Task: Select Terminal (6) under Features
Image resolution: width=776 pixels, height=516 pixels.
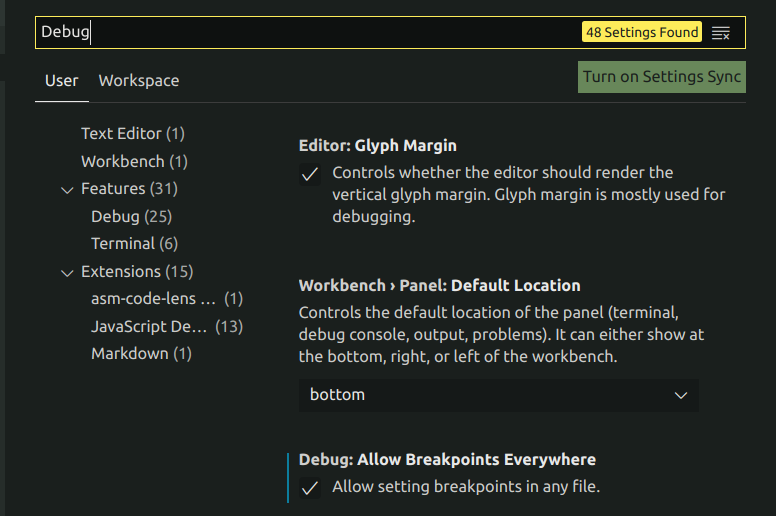Action: 134,244
